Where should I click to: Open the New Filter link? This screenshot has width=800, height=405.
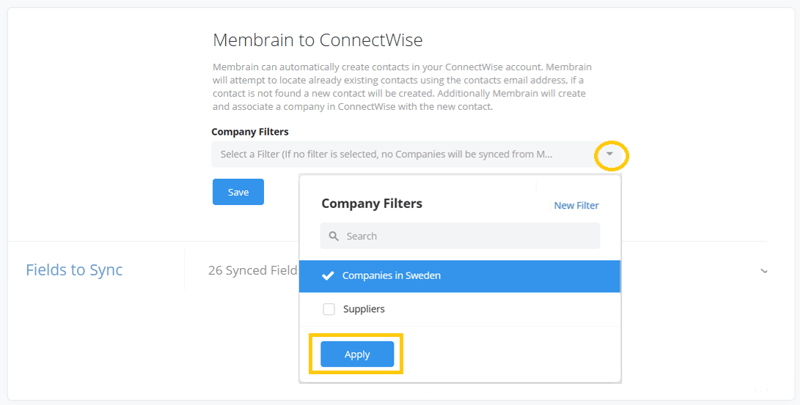point(576,206)
